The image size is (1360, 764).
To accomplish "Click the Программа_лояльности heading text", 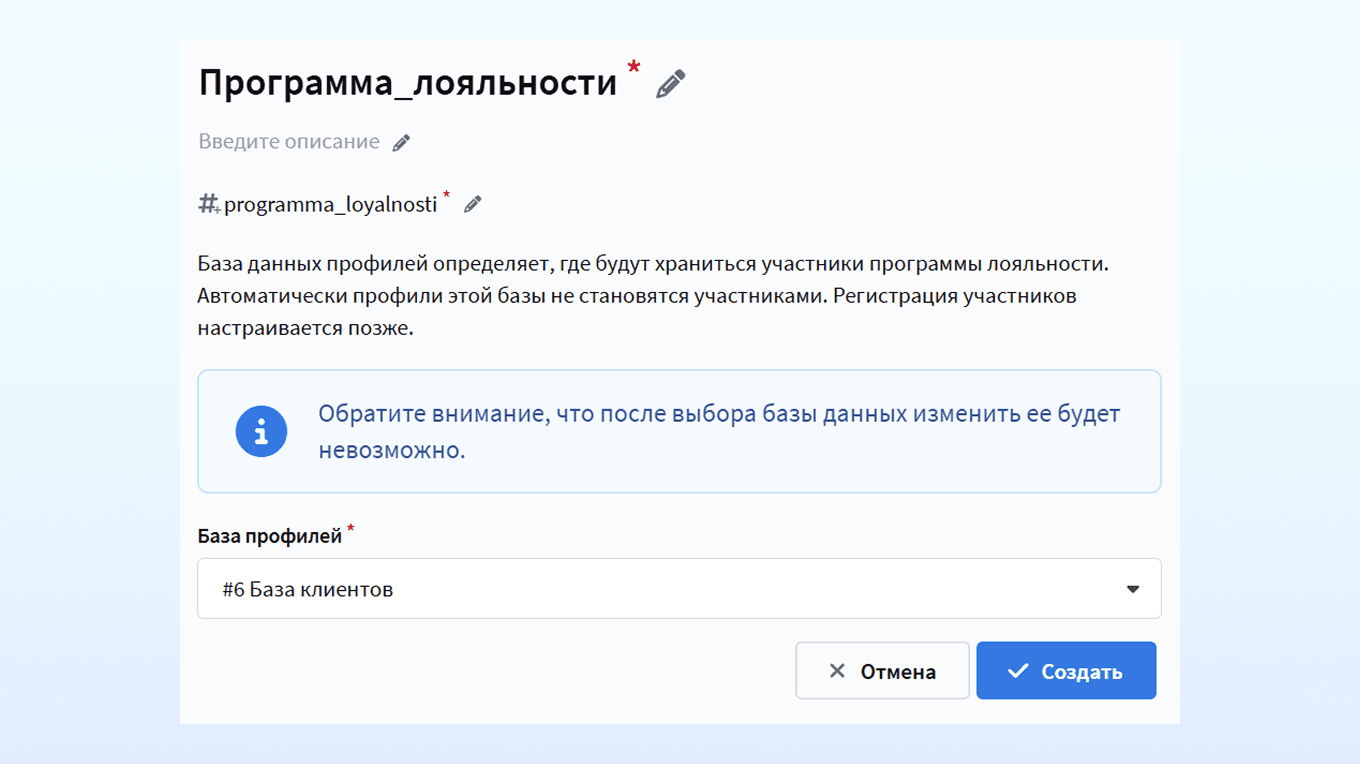I will 408,83.
